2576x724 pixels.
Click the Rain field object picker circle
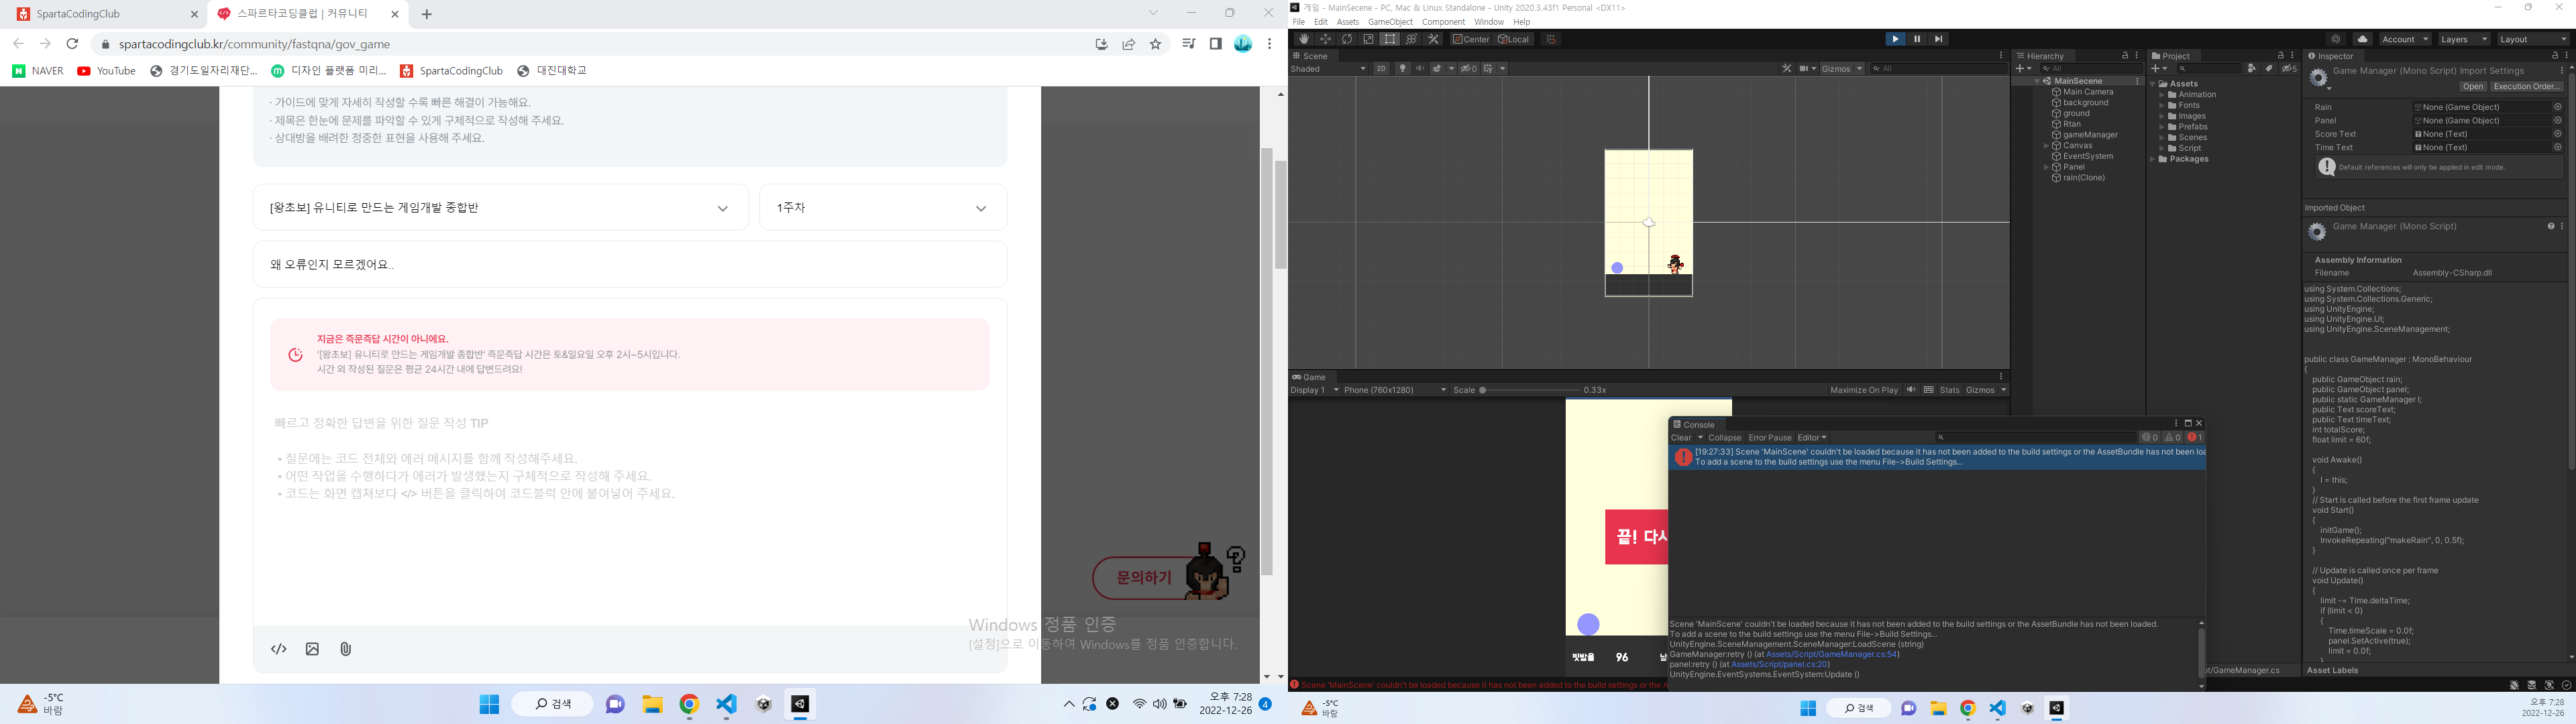click(2558, 107)
